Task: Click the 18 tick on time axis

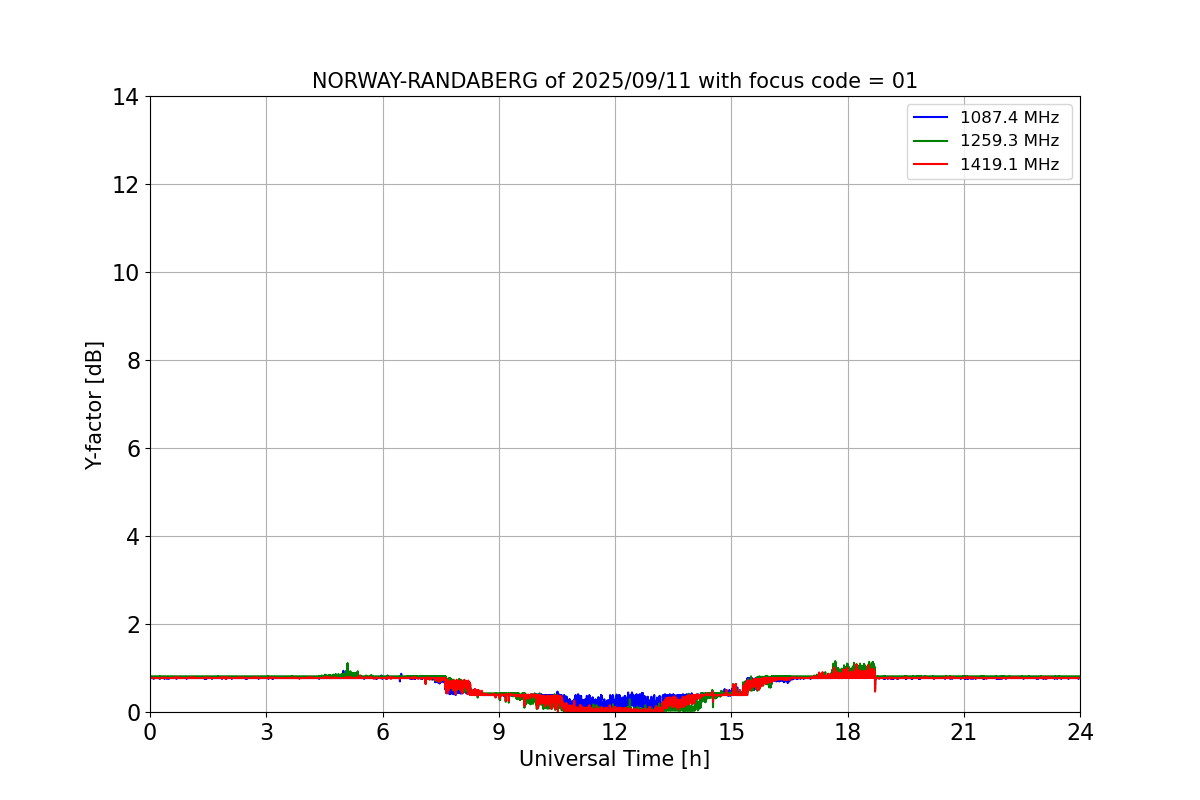Action: 848,732
